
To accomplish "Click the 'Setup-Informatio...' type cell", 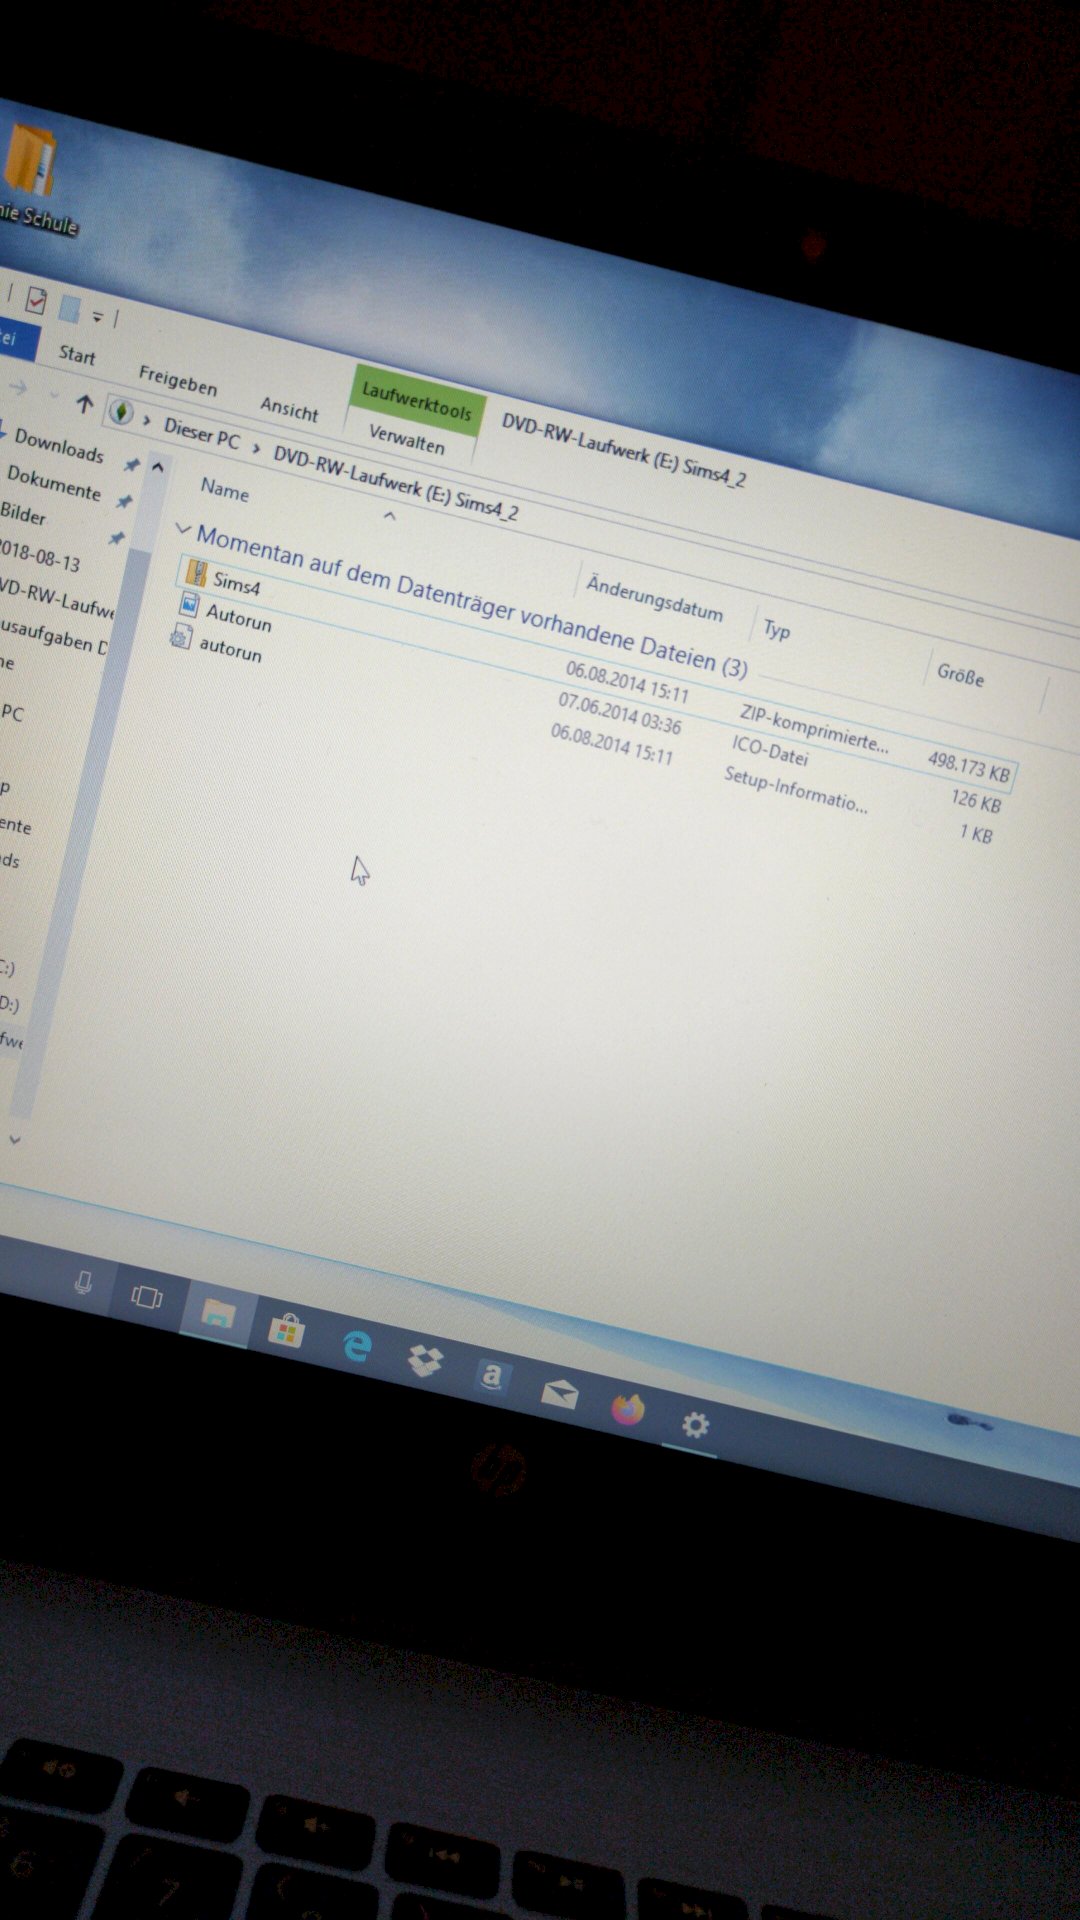I will click(x=795, y=789).
